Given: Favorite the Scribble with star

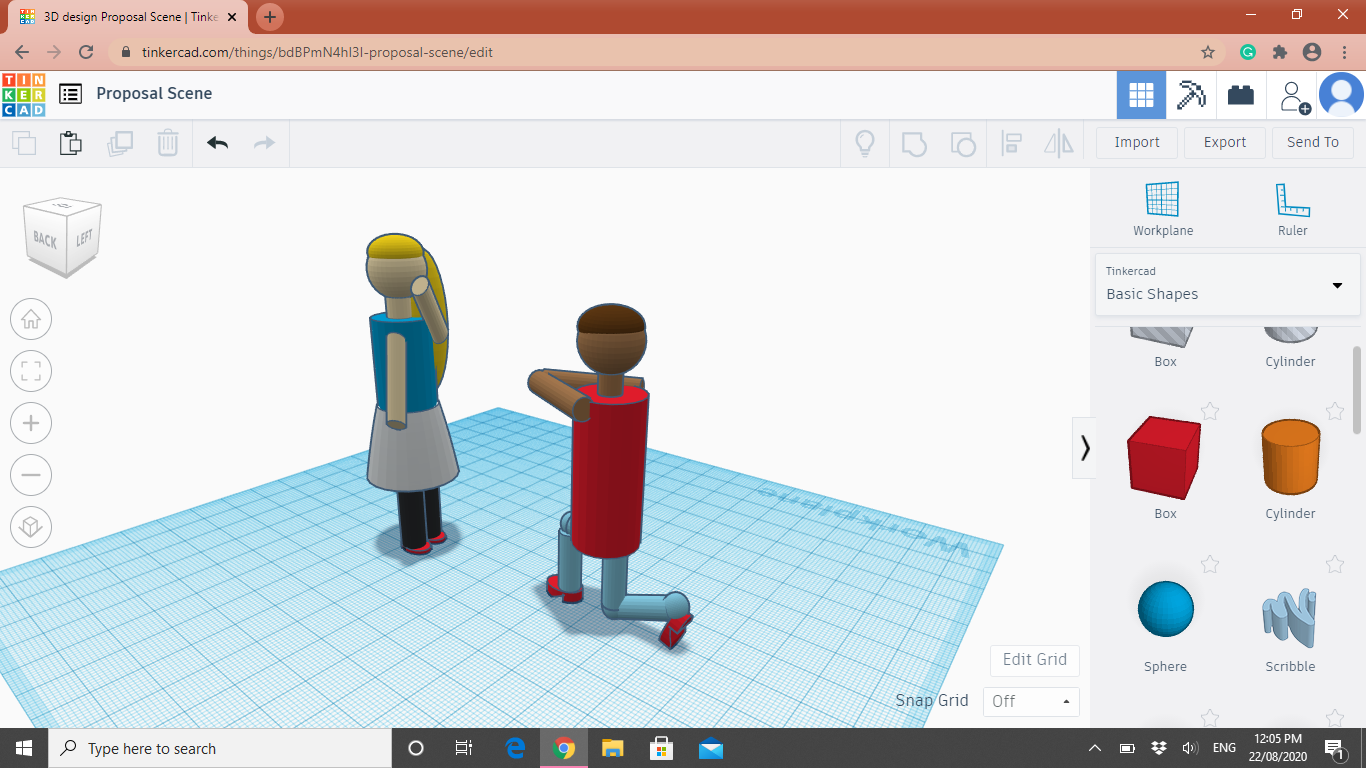Looking at the screenshot, I should click(1335, 564).
